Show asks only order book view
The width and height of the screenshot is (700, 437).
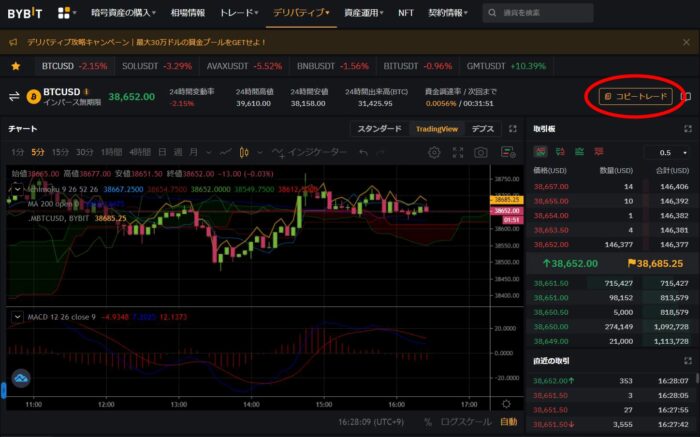tap(599, 152)
